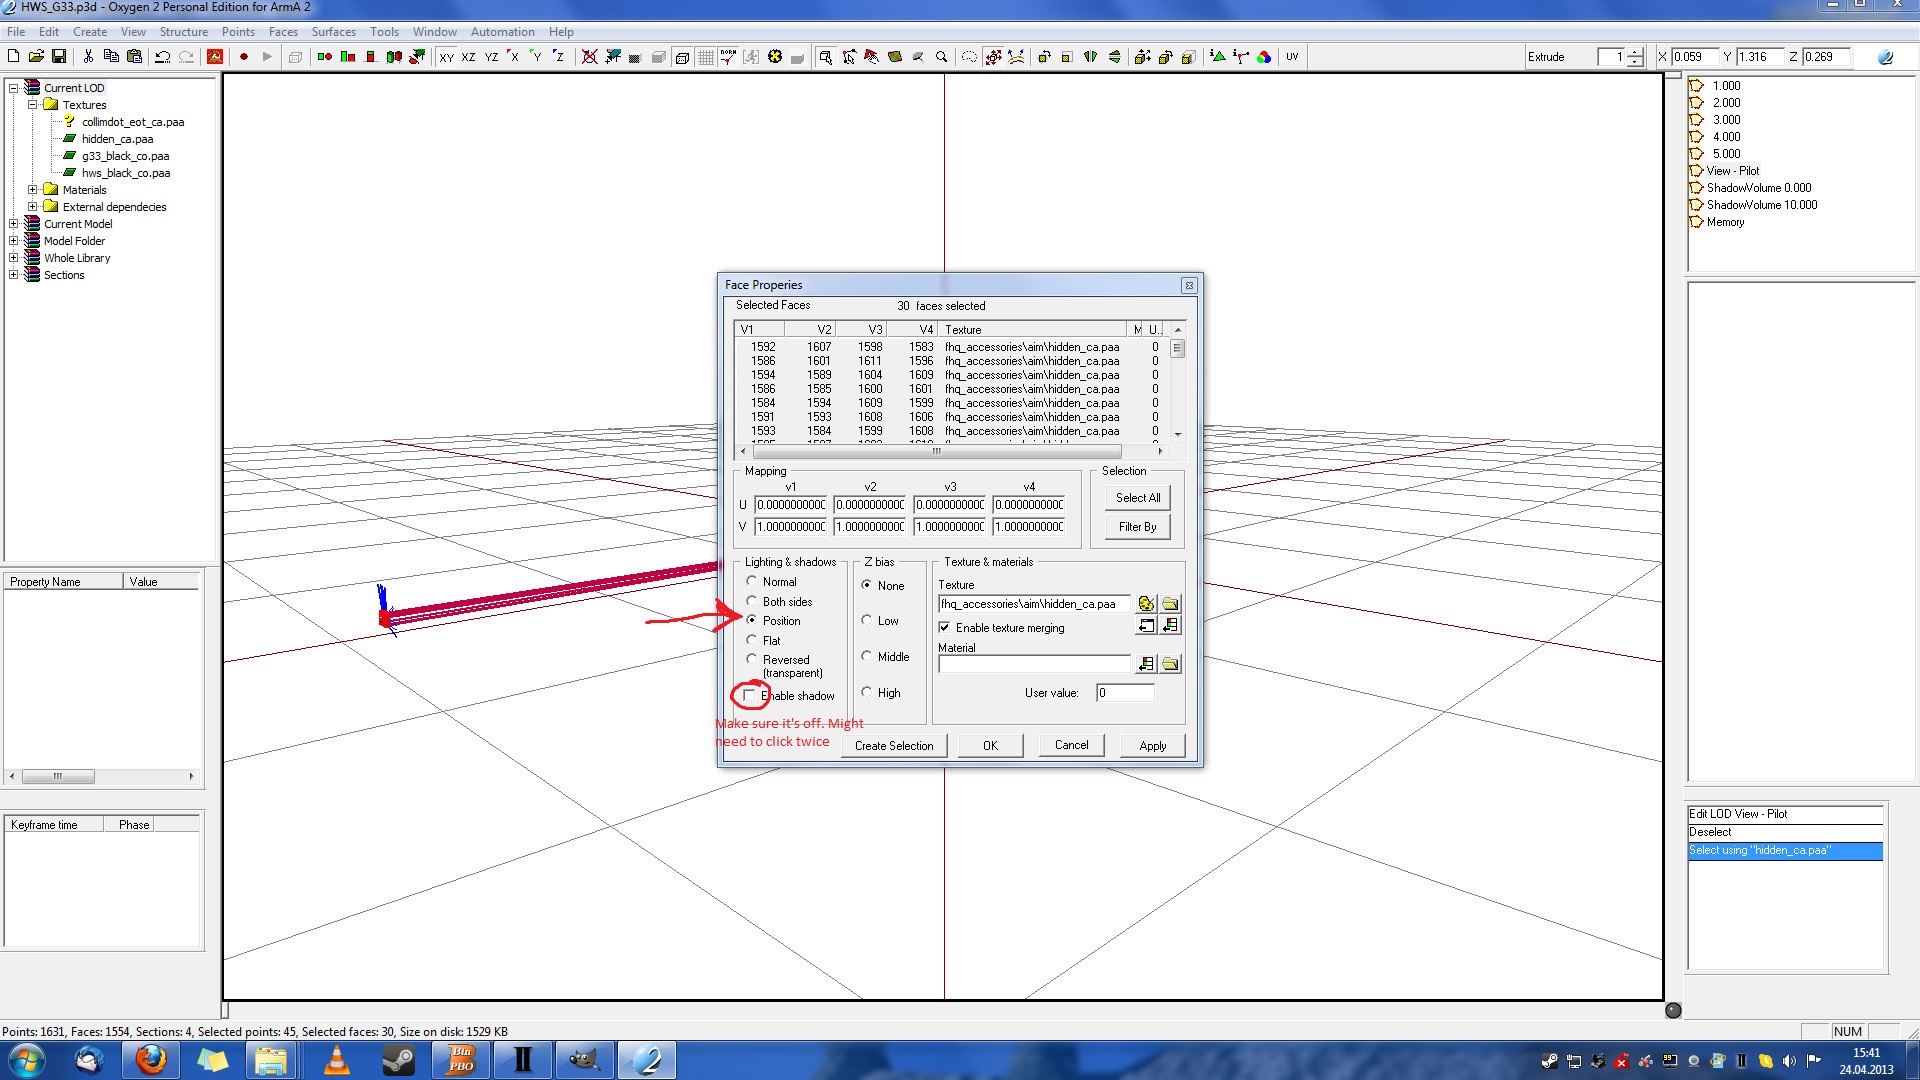Click the Paste clipboard icon
This screenshot has height=1080, width=1920.
(134, 57)
